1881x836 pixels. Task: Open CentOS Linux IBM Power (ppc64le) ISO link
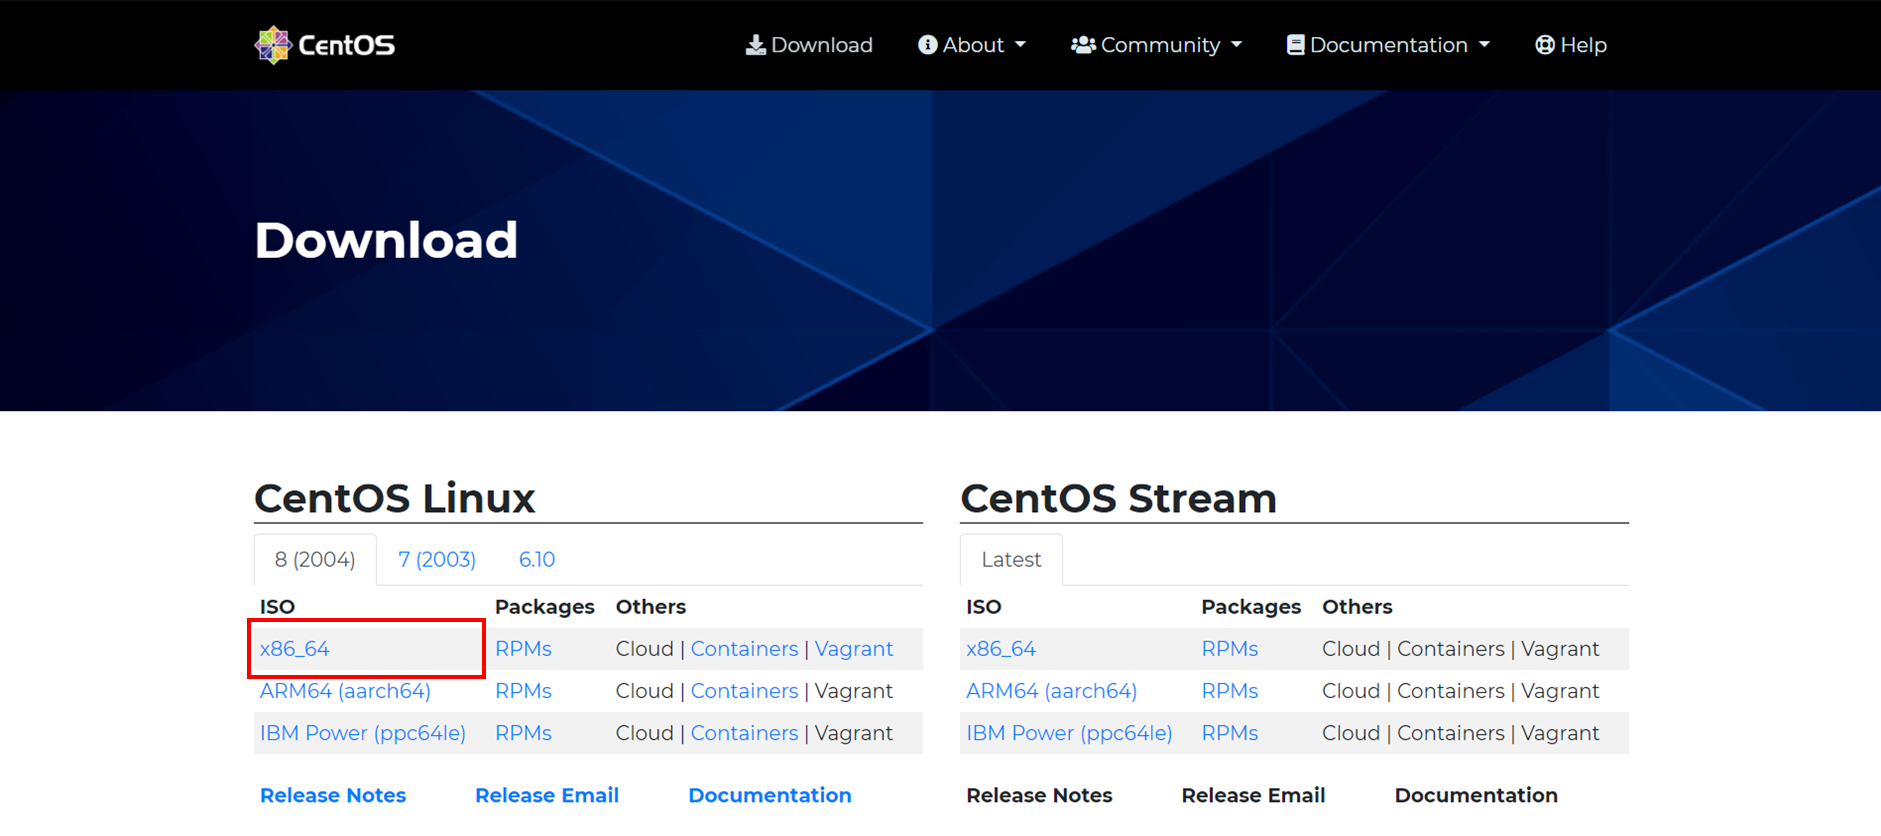pos(363,733)
